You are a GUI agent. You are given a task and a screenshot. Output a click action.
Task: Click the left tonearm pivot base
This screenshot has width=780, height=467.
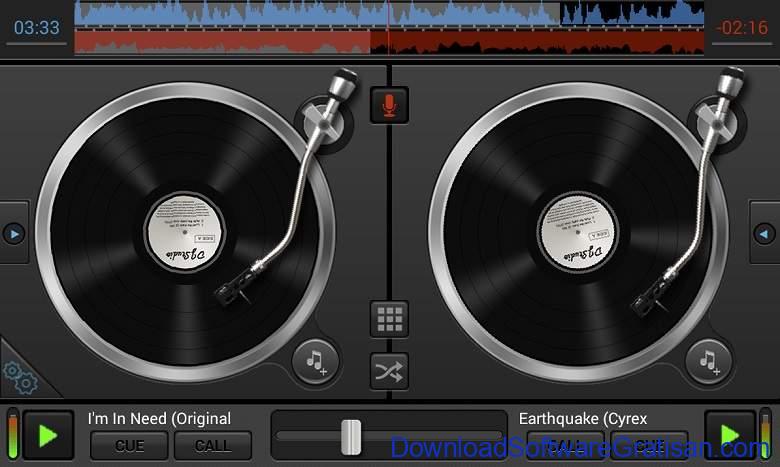[324, 123]
